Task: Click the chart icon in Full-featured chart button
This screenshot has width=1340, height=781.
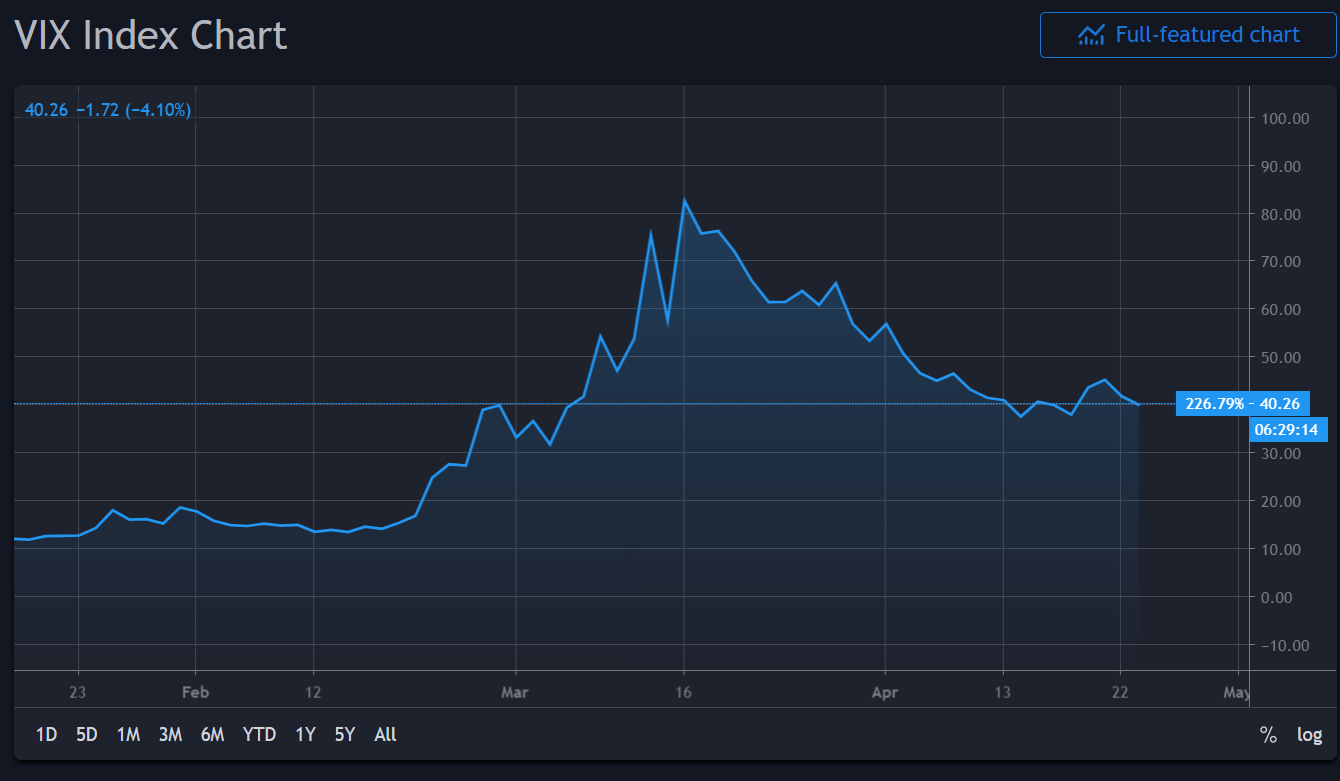Action: [x=1090, y=35]
